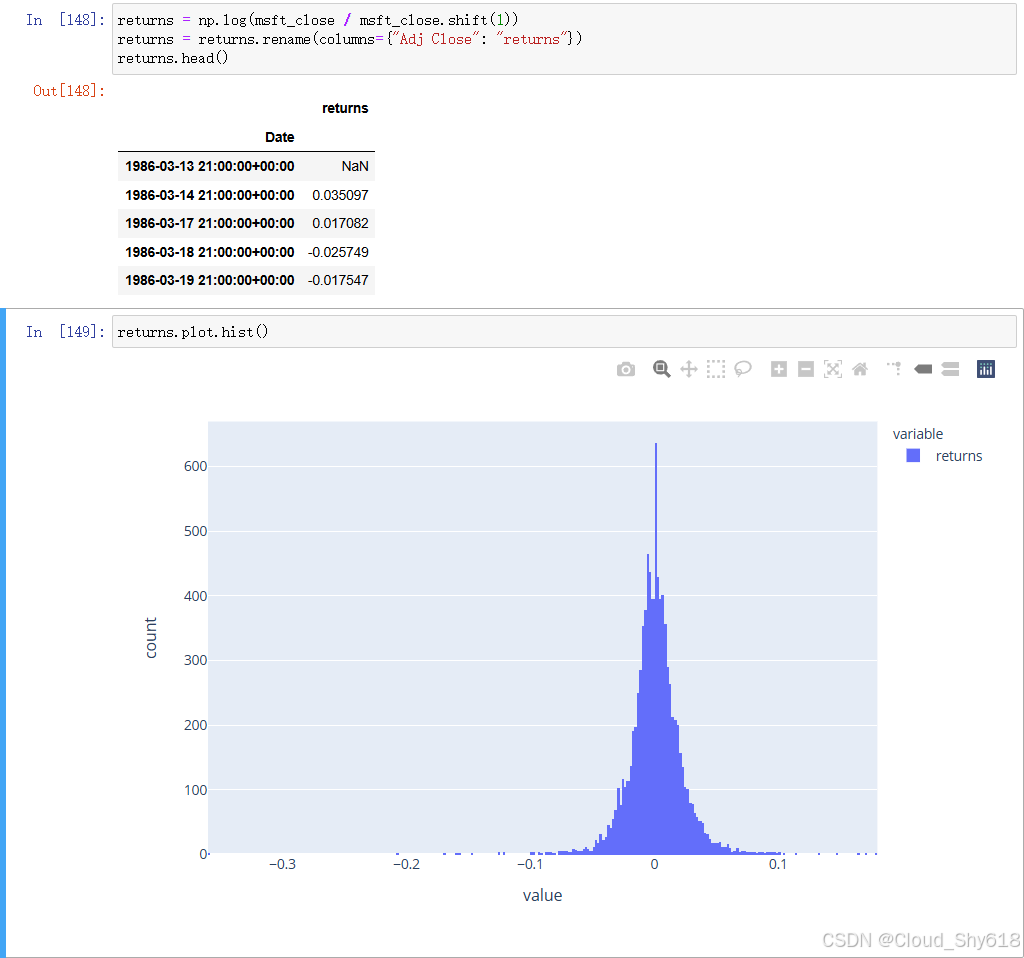Click the 600 y-axis tick label
1024x958 pixels.
pyautogui.click(x=195, y=466)
